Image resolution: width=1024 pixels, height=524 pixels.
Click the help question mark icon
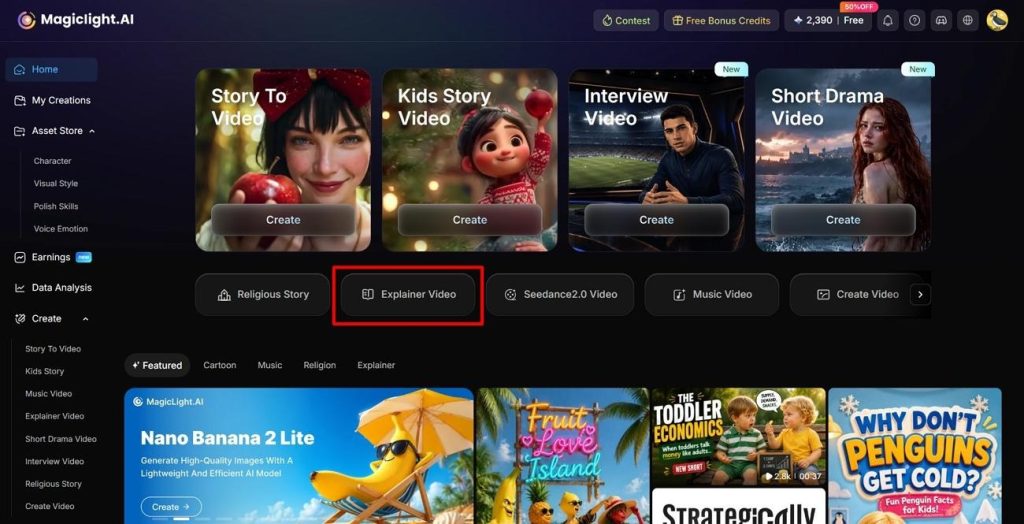tap(914, 20)
